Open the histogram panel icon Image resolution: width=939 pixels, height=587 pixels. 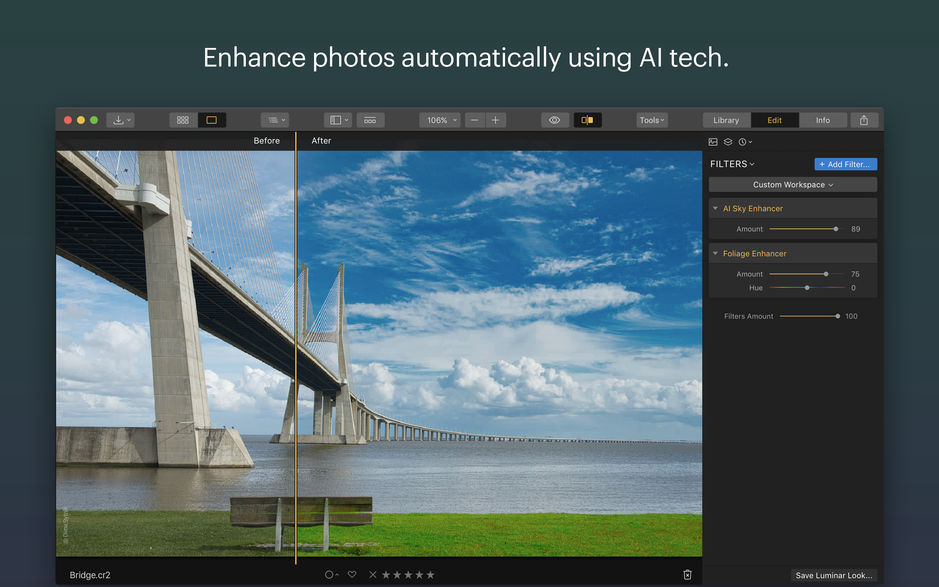712,141
